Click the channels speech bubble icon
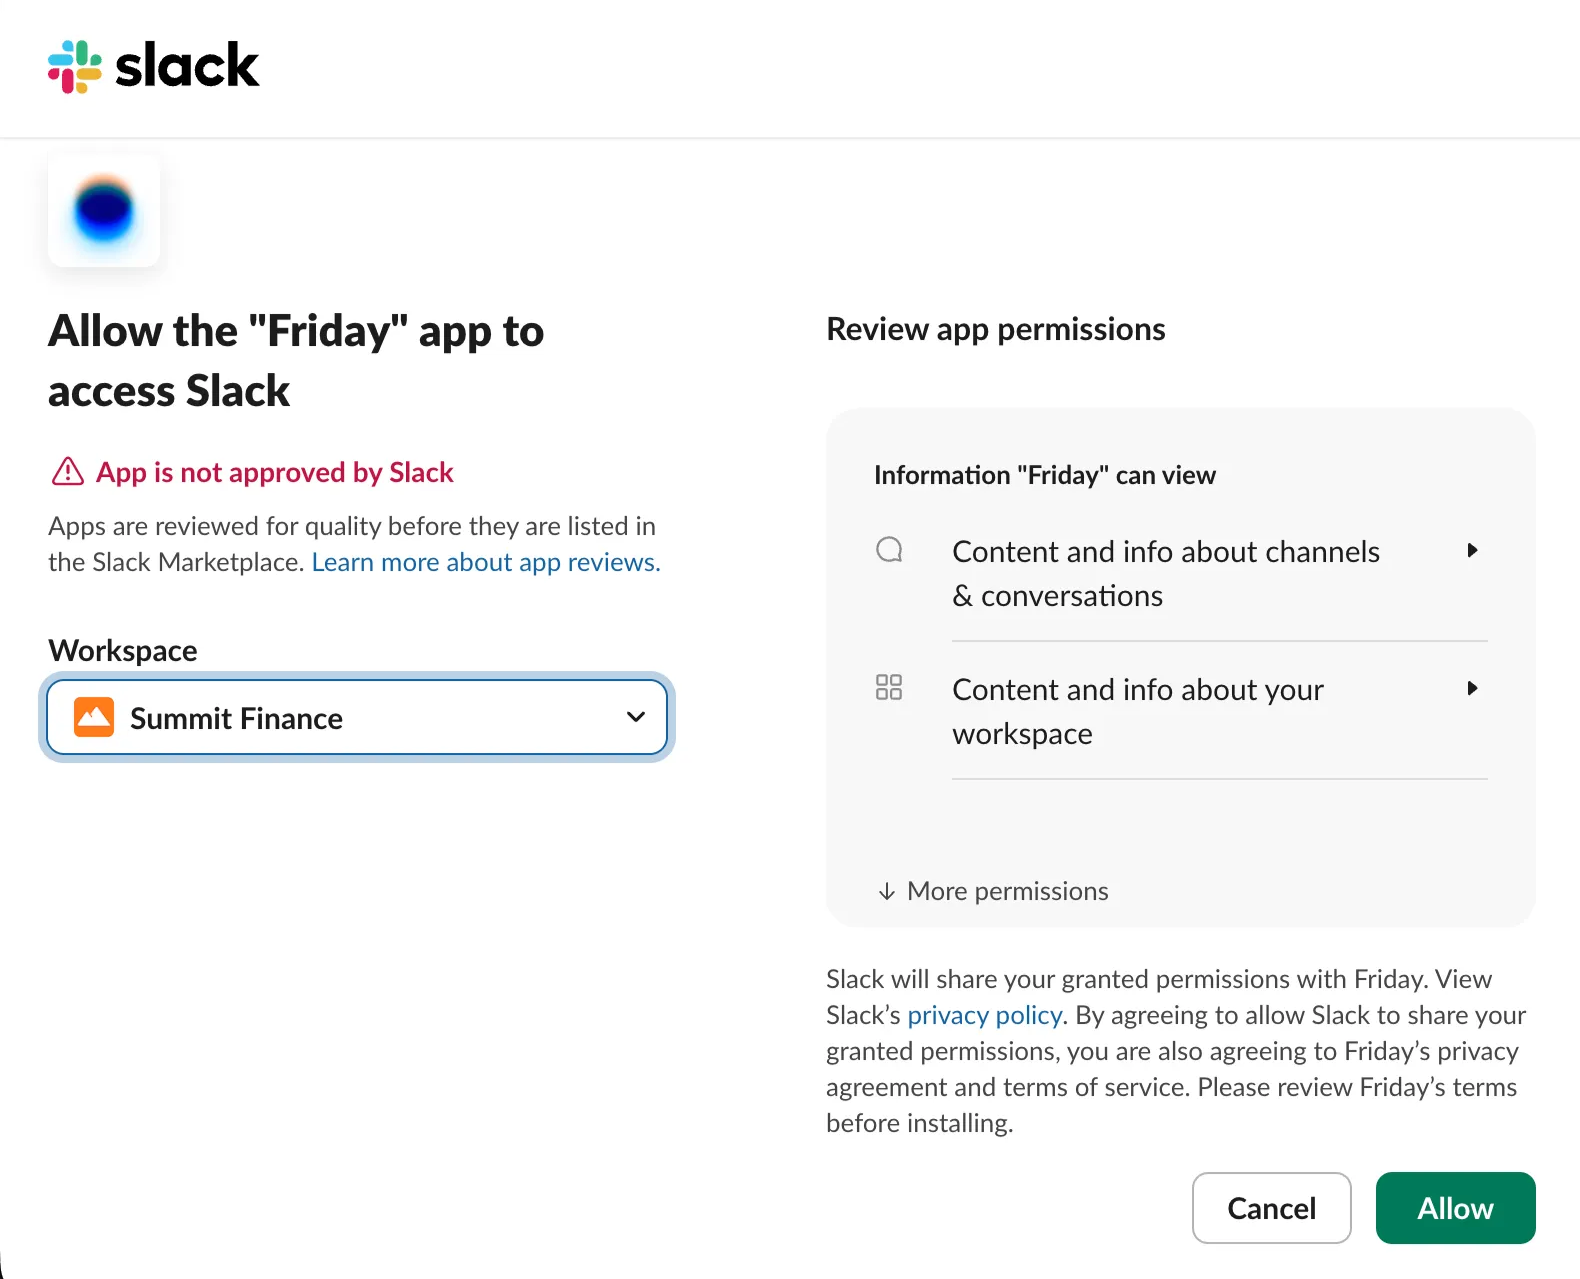The height and width of the screenshot is (1279, 1580). [889, 550]
